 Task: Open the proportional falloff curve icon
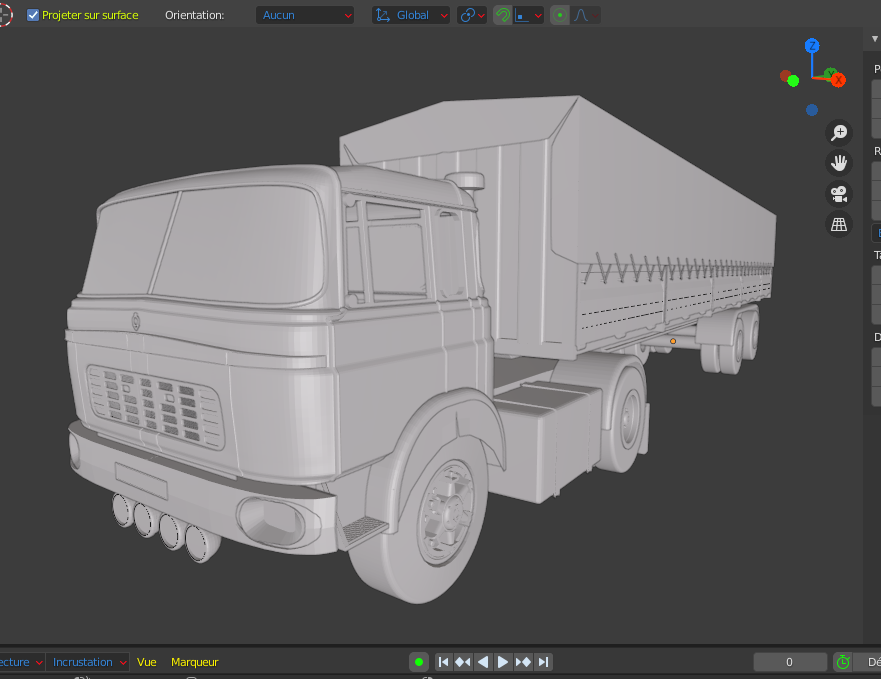(x=585, y=15)
